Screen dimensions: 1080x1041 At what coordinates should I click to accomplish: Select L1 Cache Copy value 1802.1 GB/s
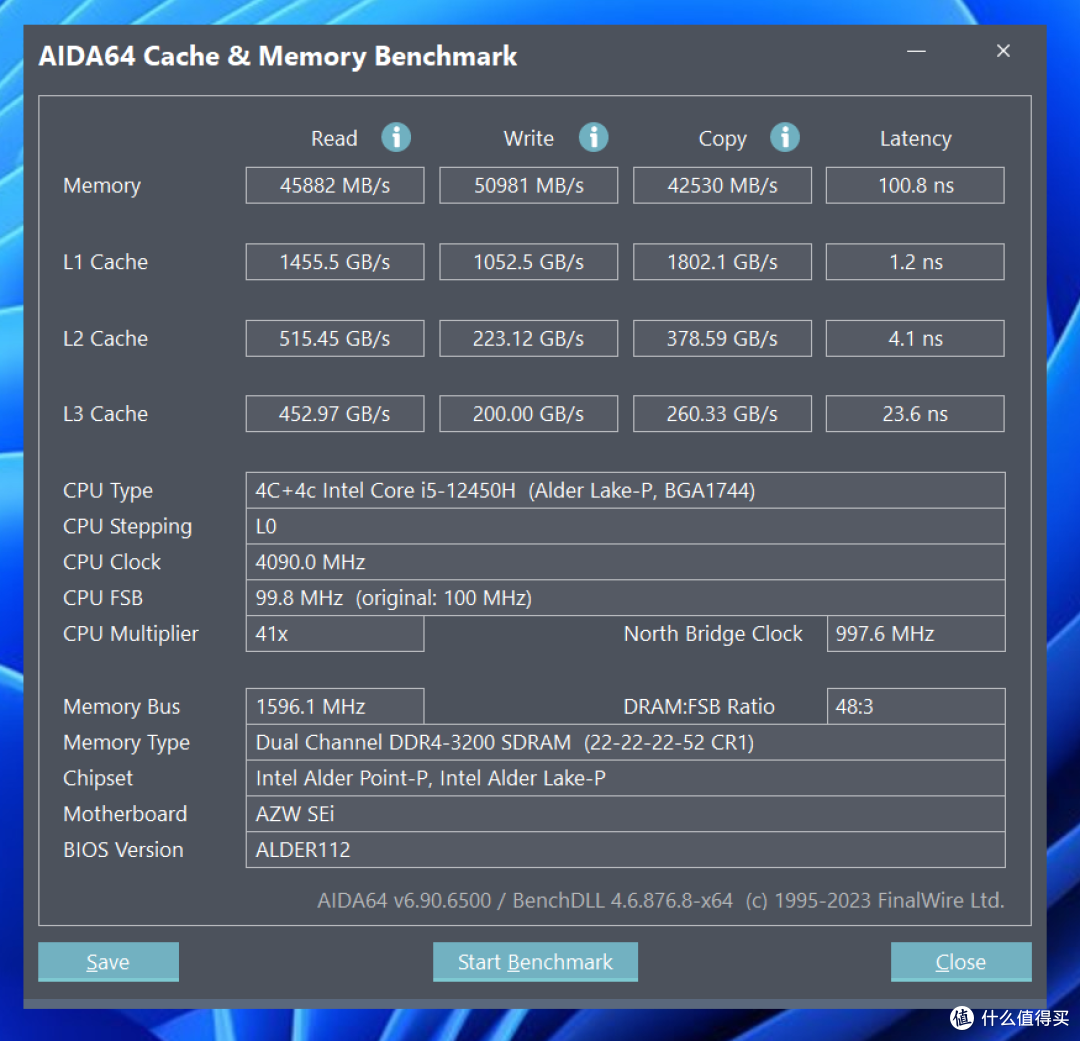tap(722, 262)
